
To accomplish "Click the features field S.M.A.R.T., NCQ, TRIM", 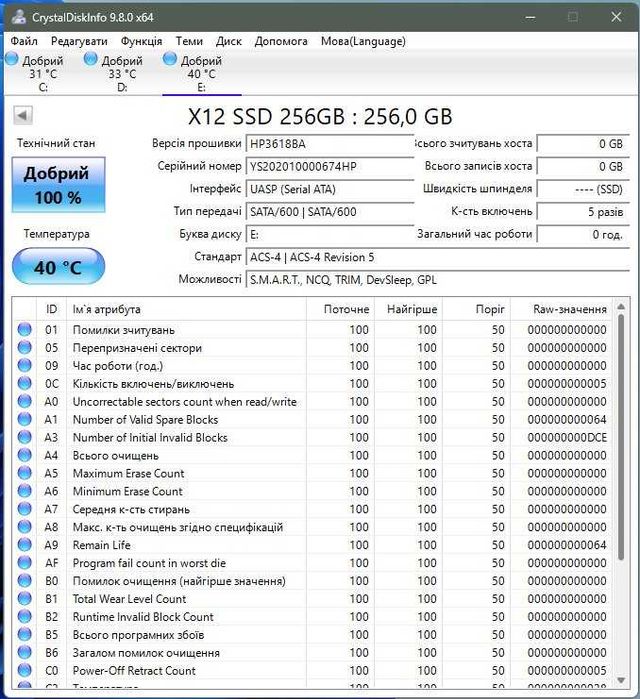I will coord(438,280).
